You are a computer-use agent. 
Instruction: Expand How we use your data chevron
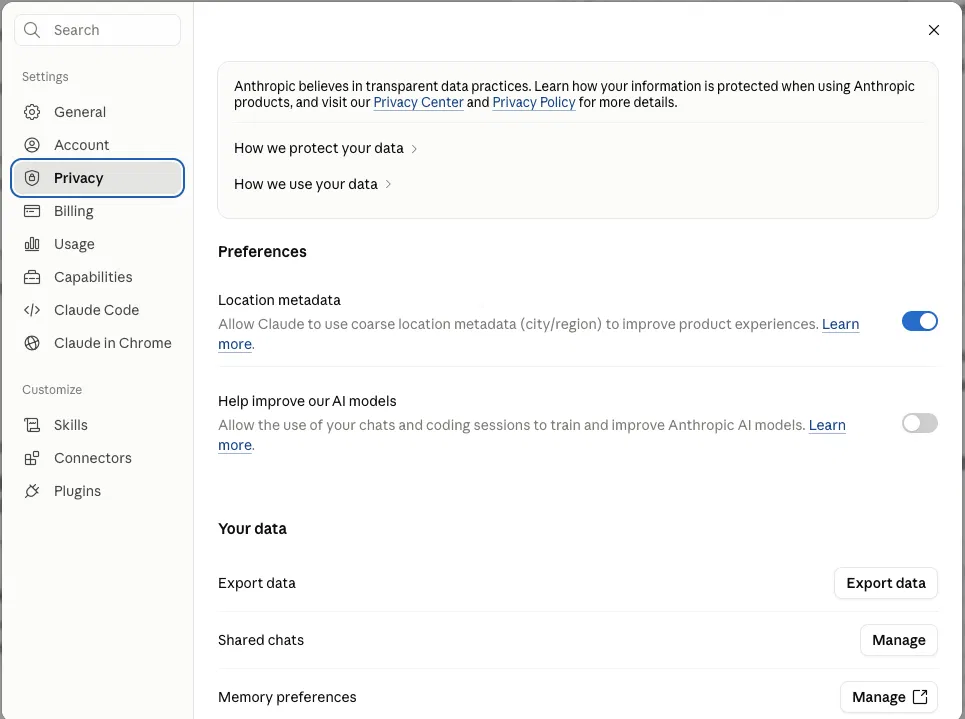click(x=388, y=185)
